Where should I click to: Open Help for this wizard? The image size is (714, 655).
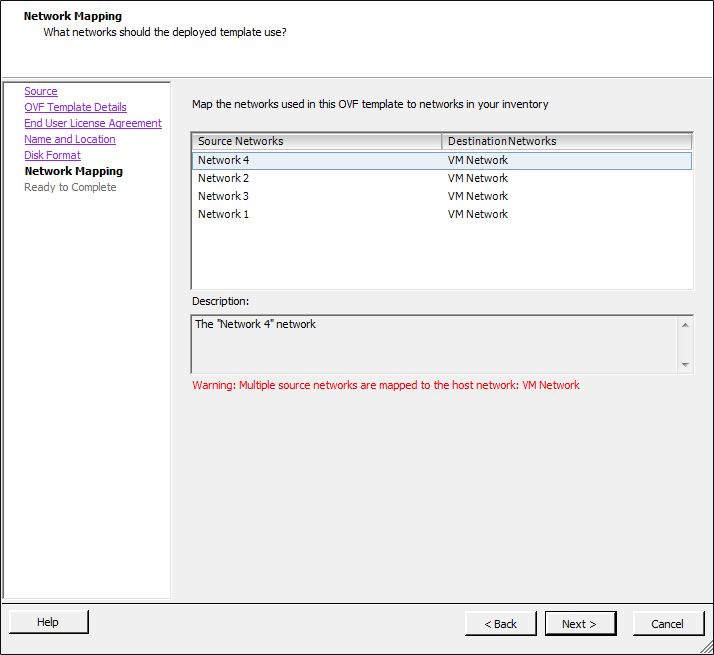coord(48,622)
